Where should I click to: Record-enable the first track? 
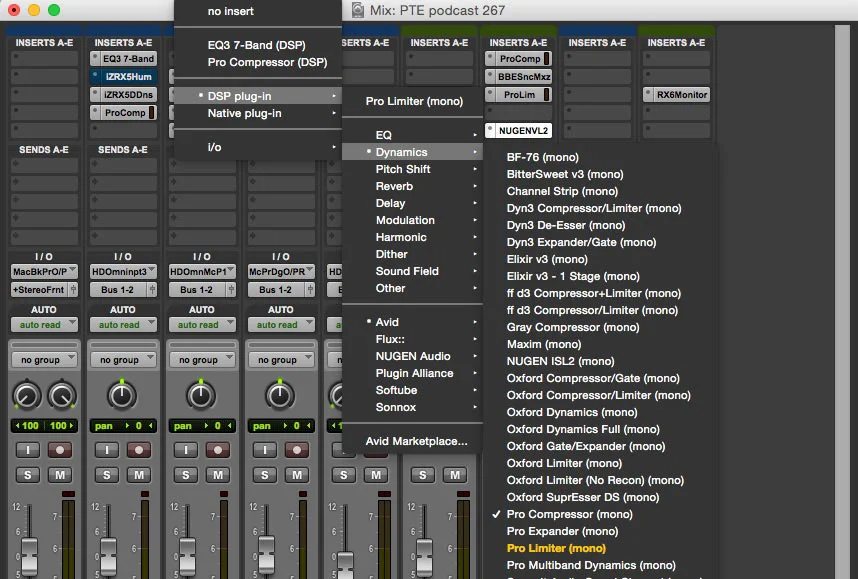pyautogui.click(x=60, y=450)
